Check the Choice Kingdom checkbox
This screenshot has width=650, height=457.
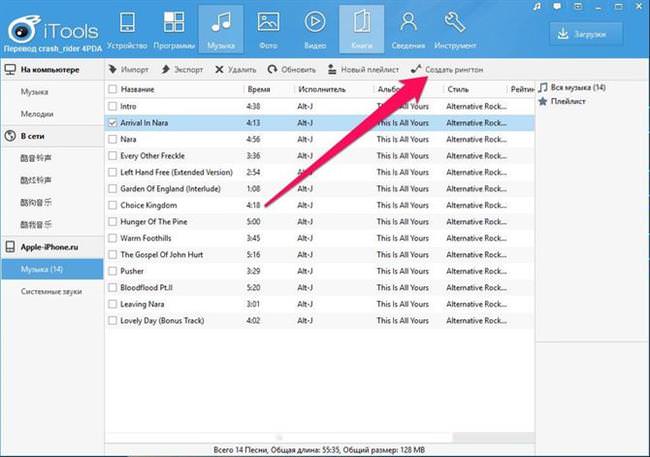pyautogui.click(x=112, y=205)
